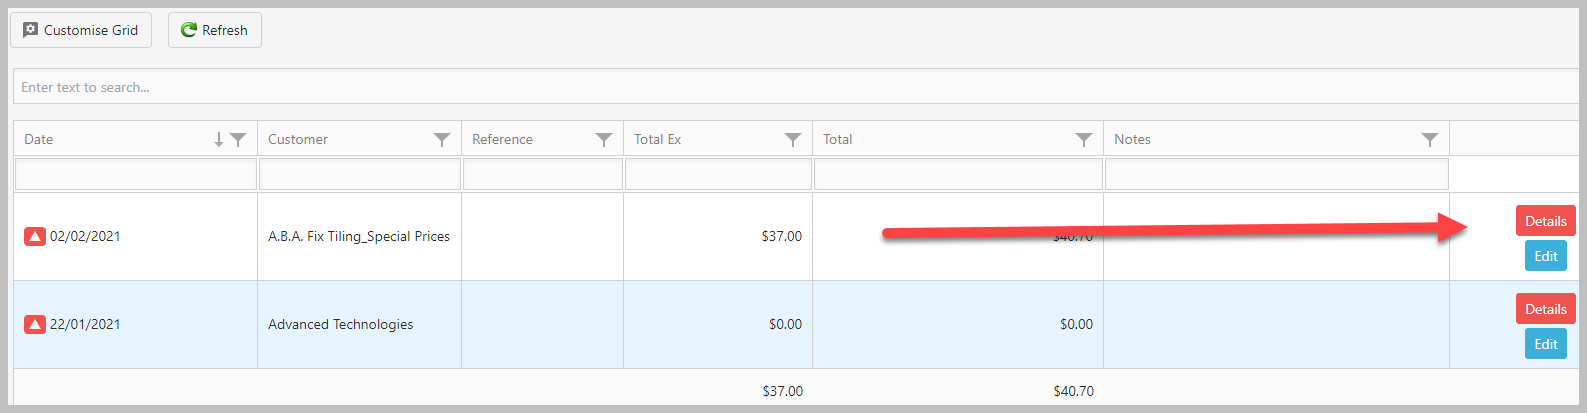The width and height of the screenshot is (1587, 413).
Task: Open the Reference column filter funnel
Action: pyautogui.click(x=604, y=140)
